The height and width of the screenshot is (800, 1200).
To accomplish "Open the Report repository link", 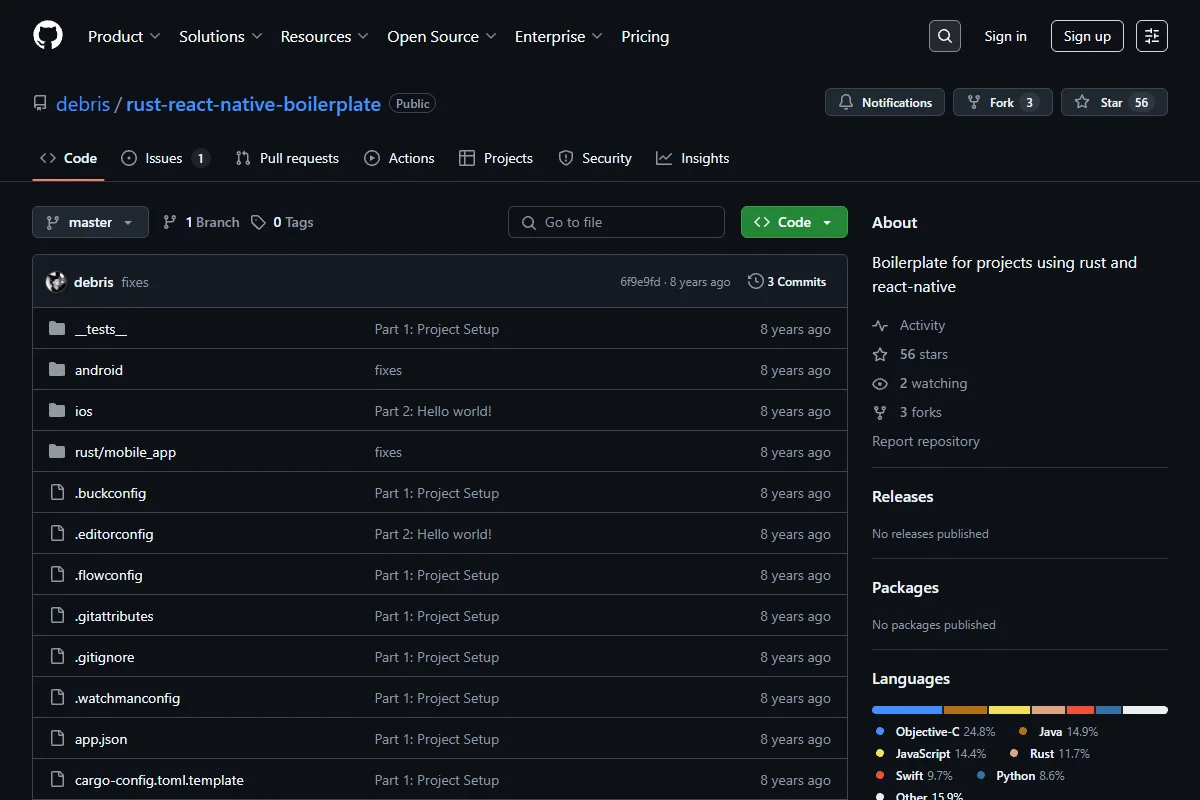I will pyautogui.click(x=926, y=441).
